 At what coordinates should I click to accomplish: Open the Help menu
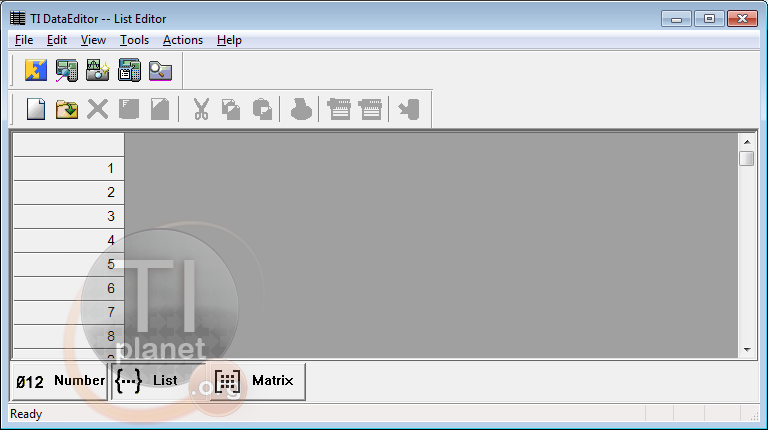tap(229, 40)
